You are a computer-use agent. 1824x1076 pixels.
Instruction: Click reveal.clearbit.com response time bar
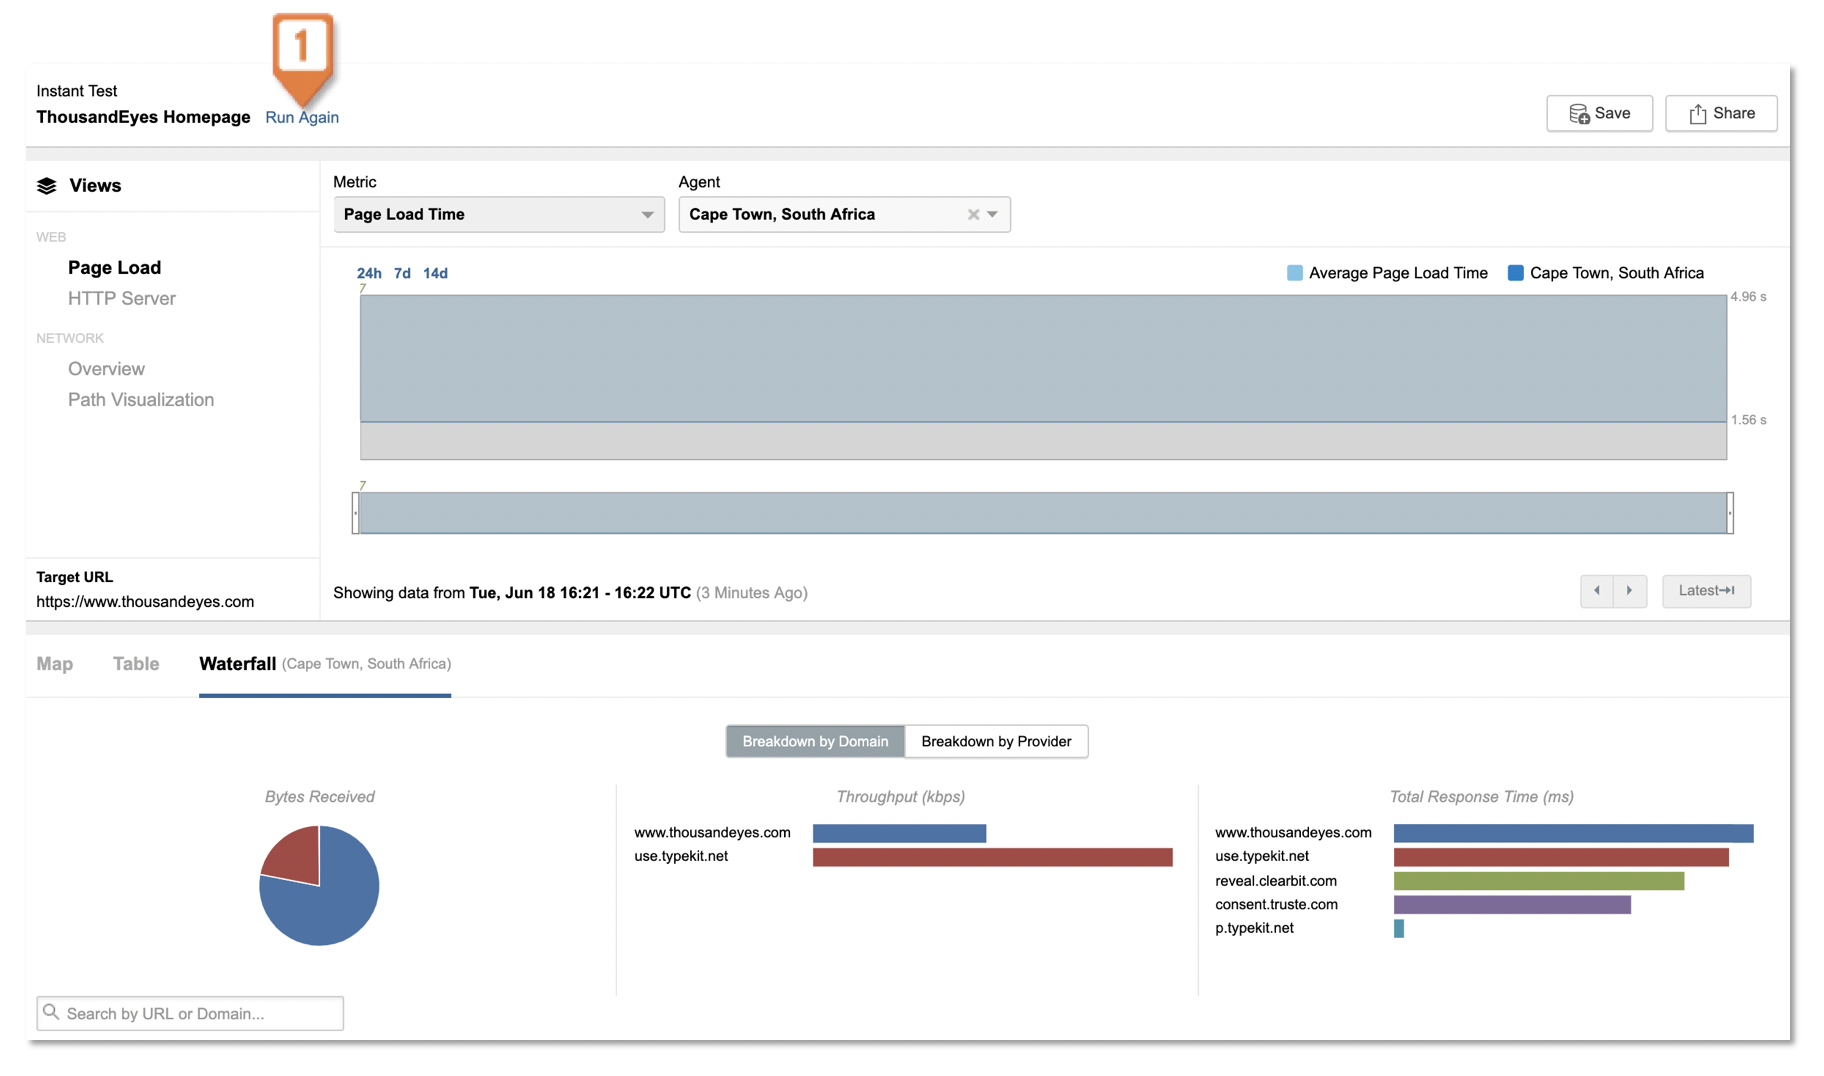click(1539, 881)
